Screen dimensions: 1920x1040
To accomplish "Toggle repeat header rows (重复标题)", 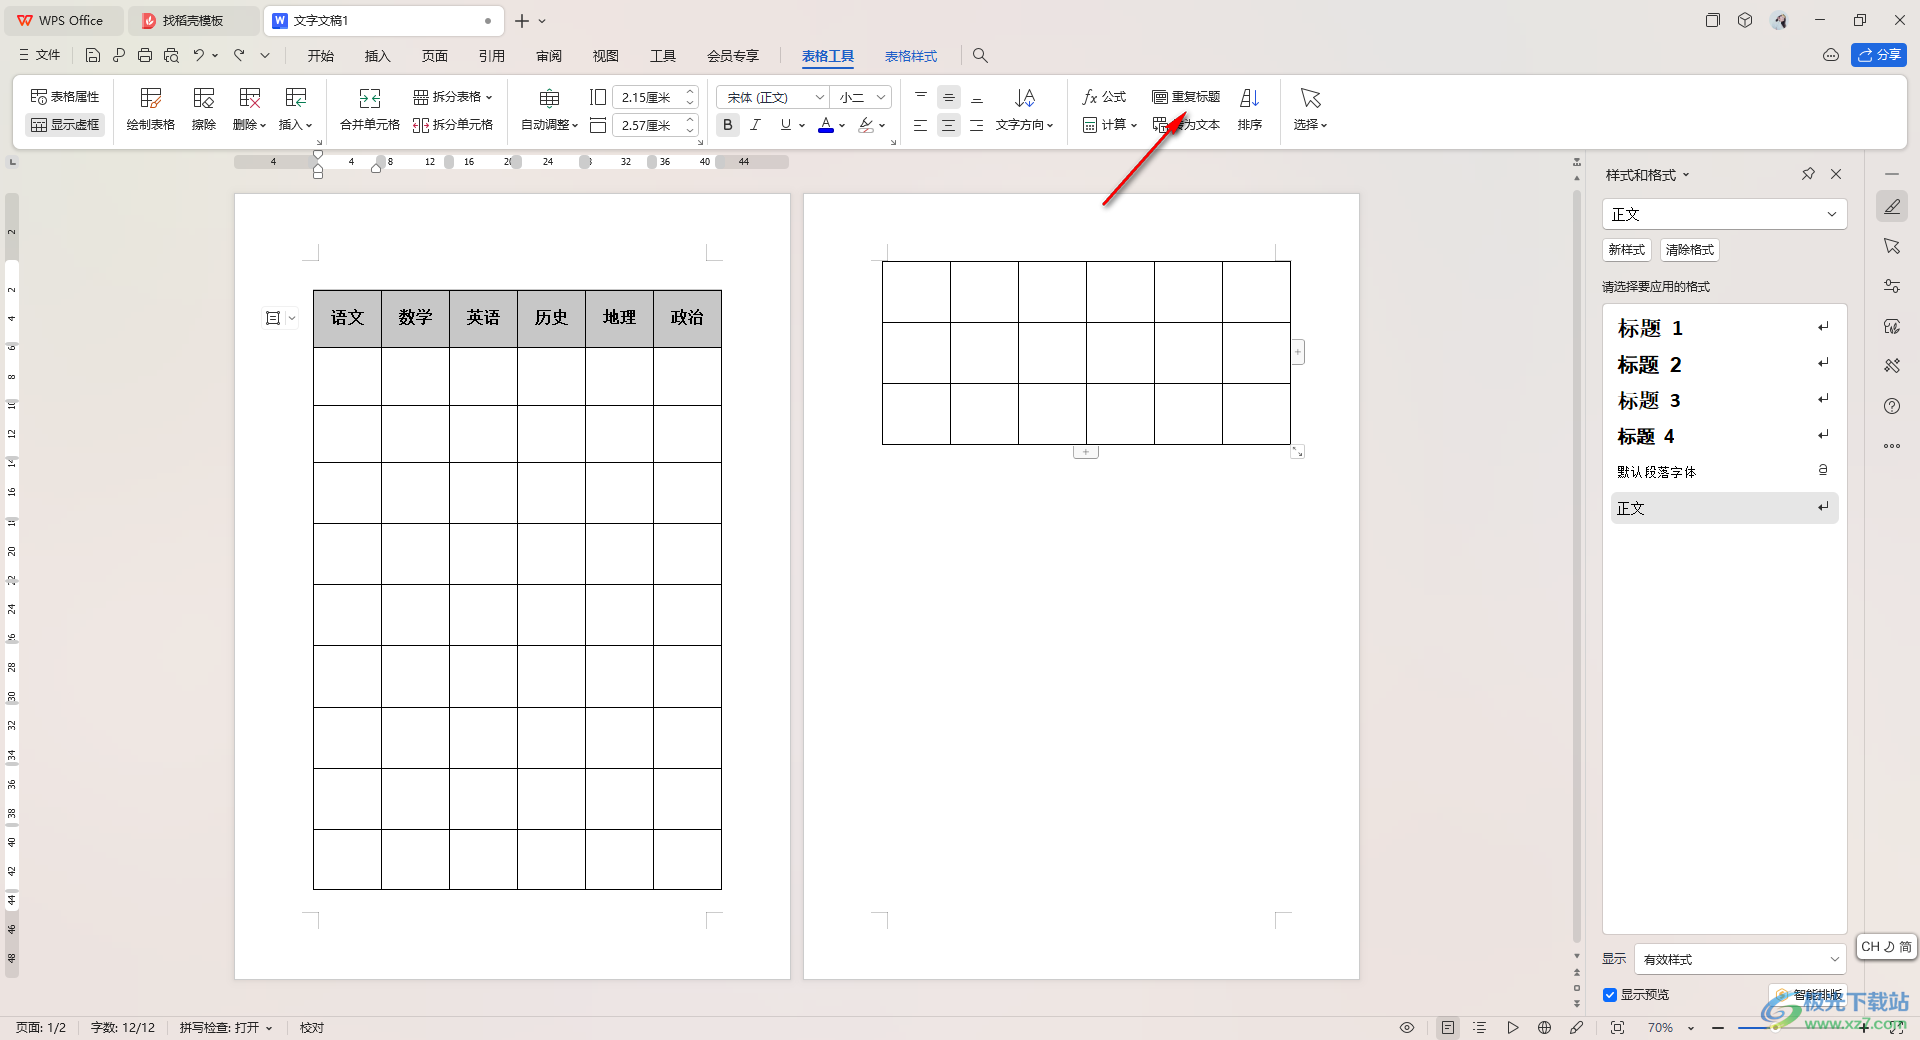I will [1186, 97].
